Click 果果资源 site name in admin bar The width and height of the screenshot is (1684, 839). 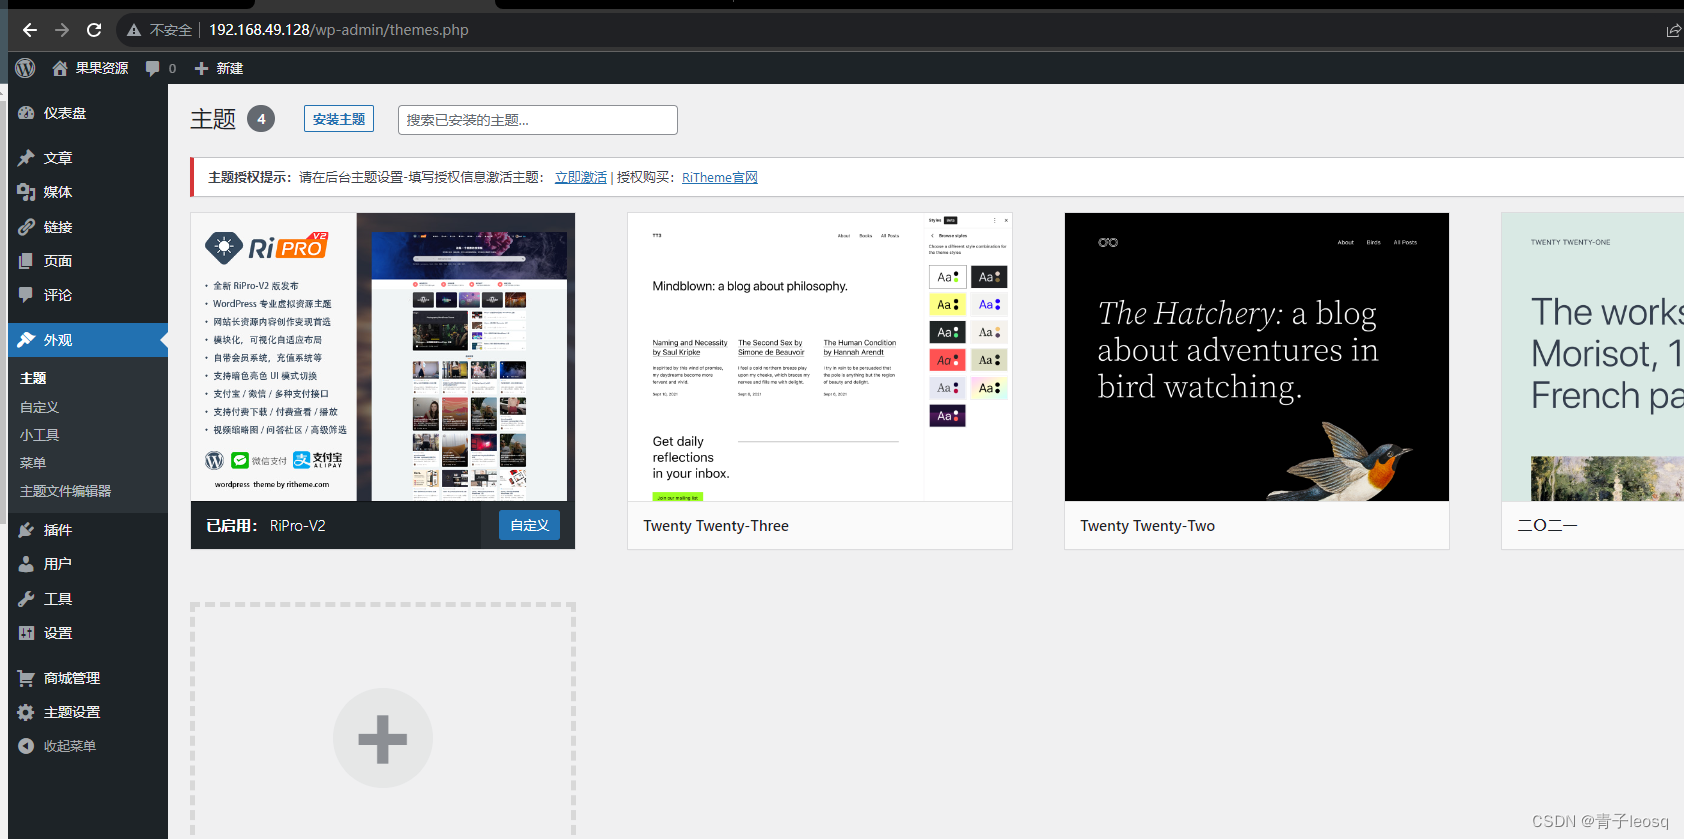coord(102,68)
